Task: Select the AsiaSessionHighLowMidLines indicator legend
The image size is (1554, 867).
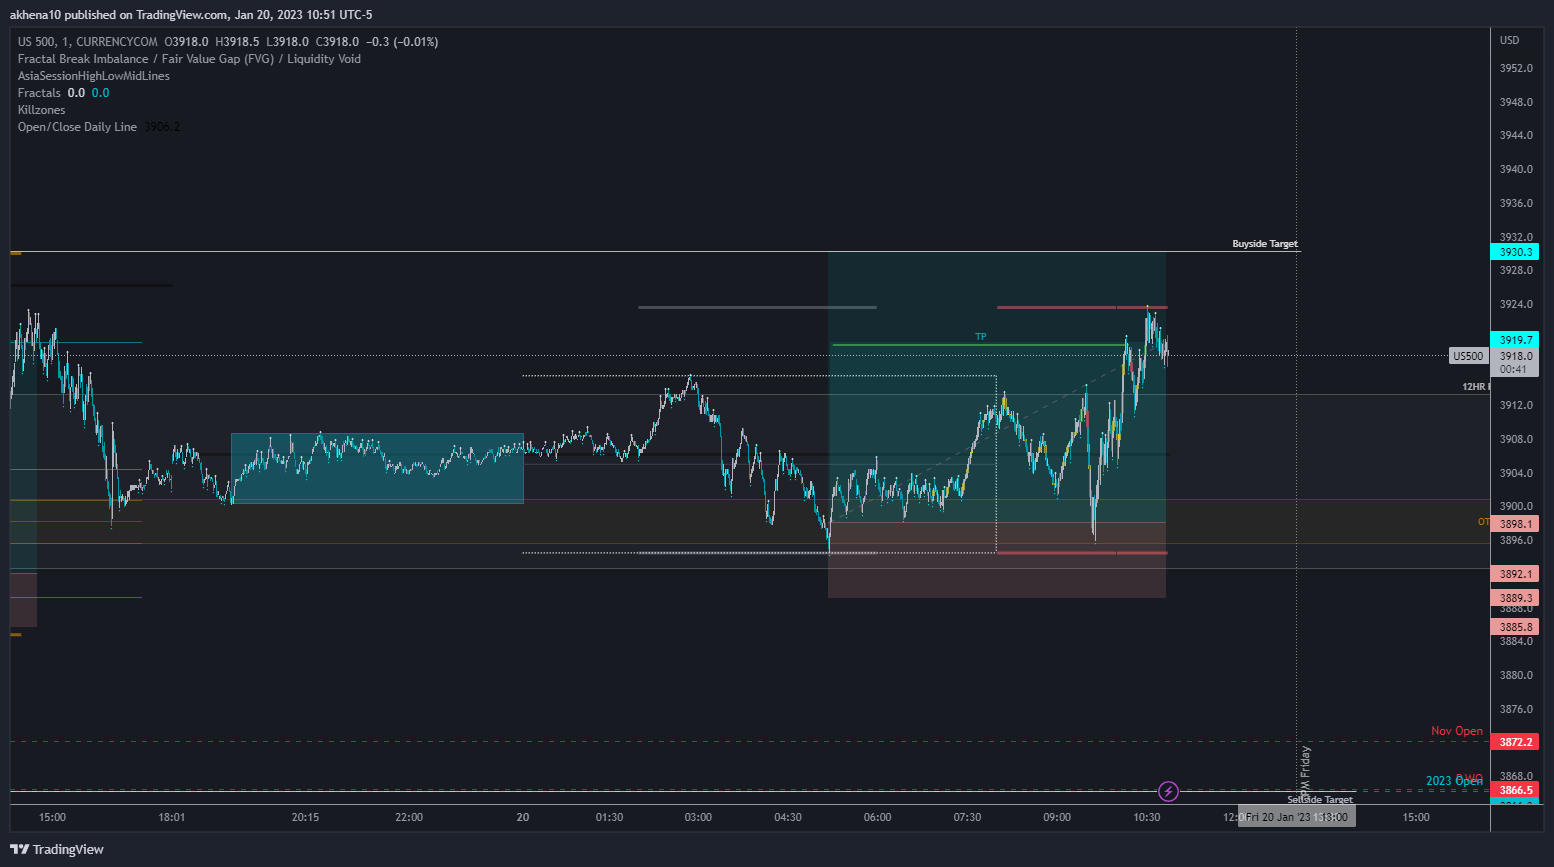Action: (94, 76)
